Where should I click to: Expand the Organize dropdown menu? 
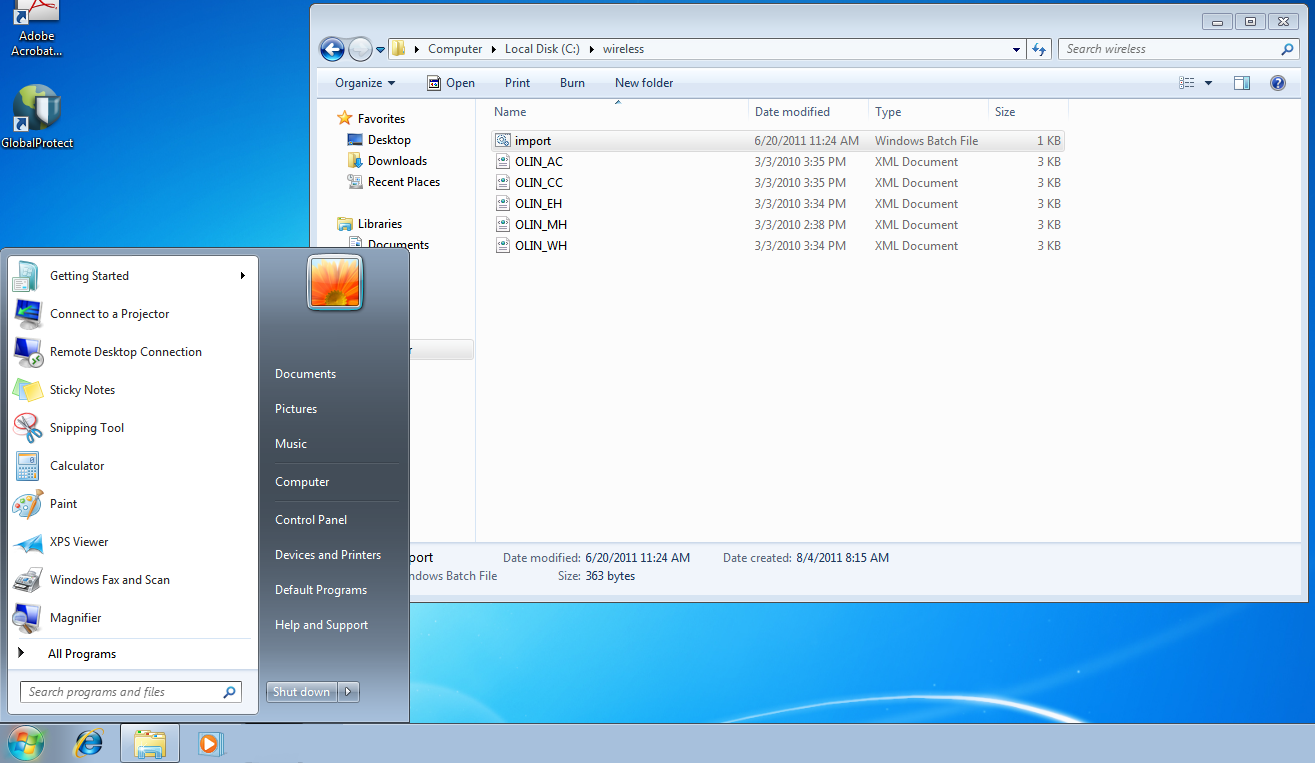tap(365, 83)
